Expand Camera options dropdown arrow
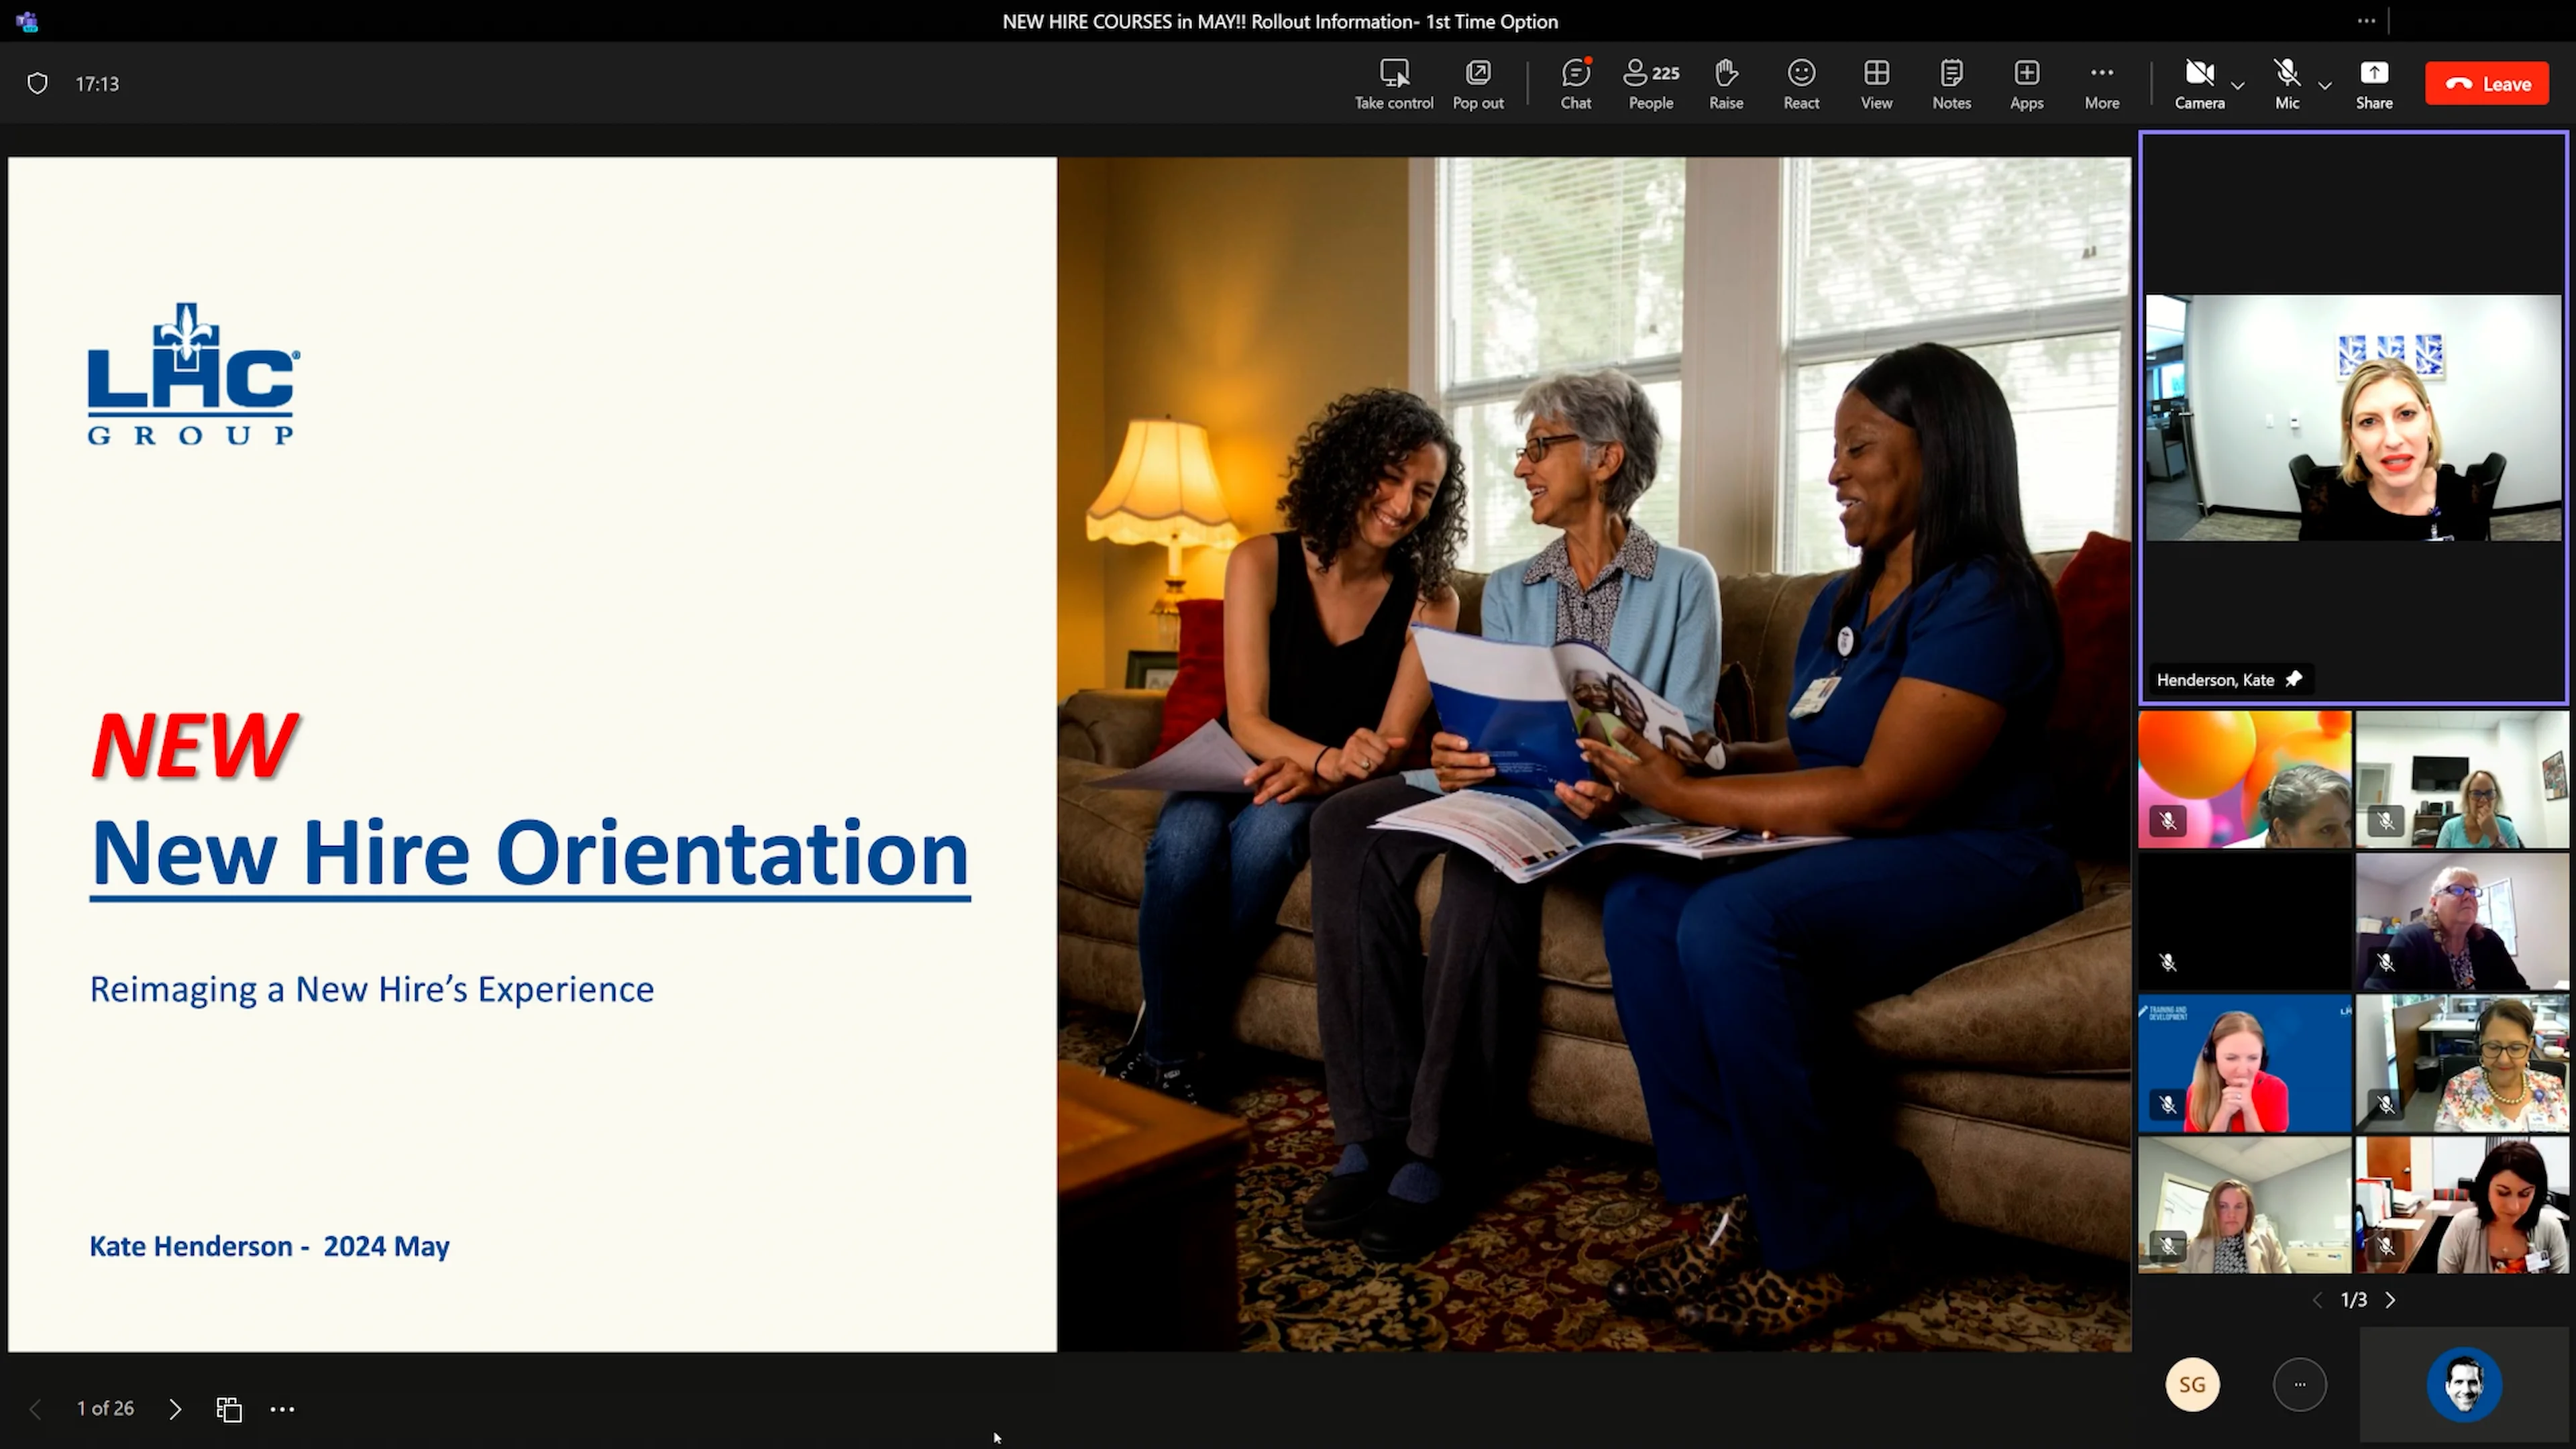 [2238, 86]
